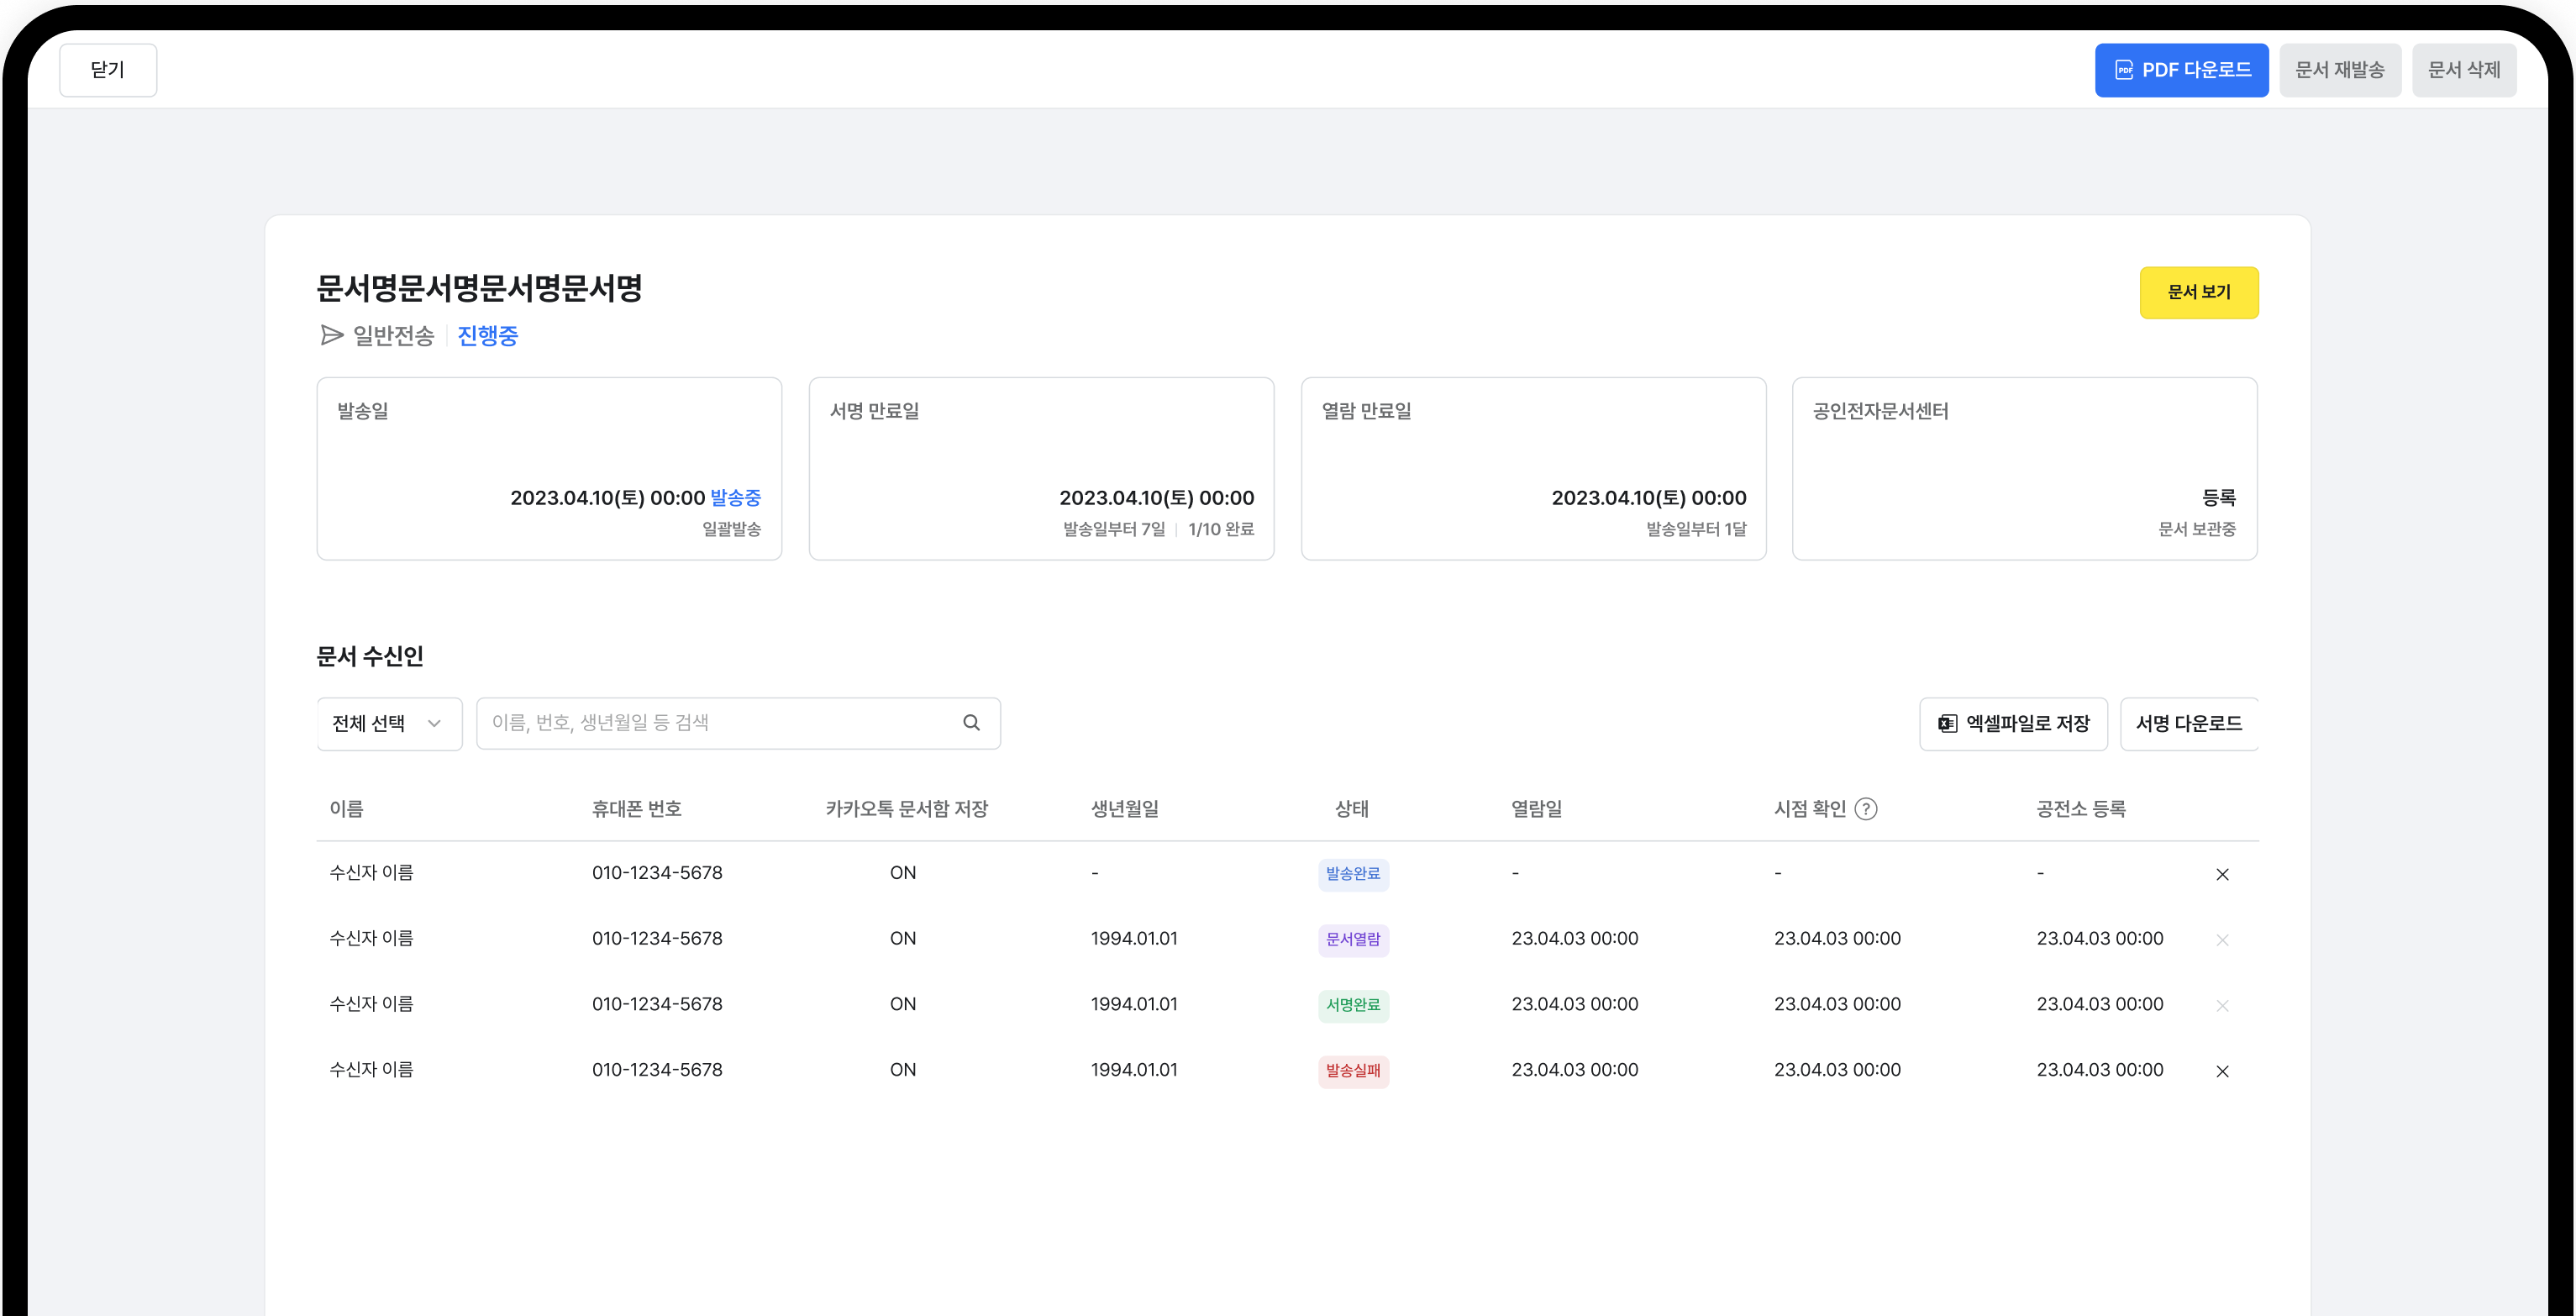
Task: Click the 열람 만료일 info card
Action: click(x=1533, y=469)
